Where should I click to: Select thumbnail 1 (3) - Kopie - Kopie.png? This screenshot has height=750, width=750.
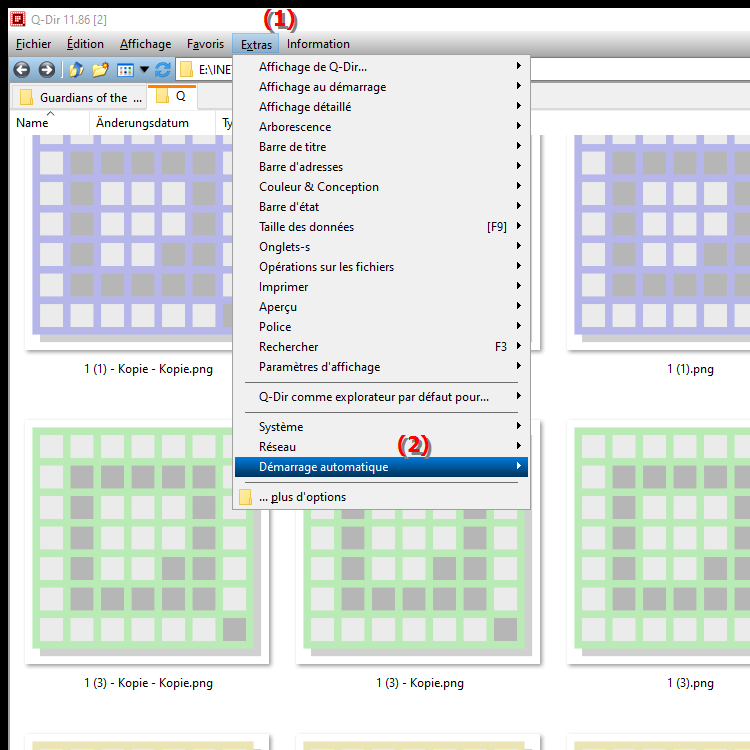click(x=147, y=542)
